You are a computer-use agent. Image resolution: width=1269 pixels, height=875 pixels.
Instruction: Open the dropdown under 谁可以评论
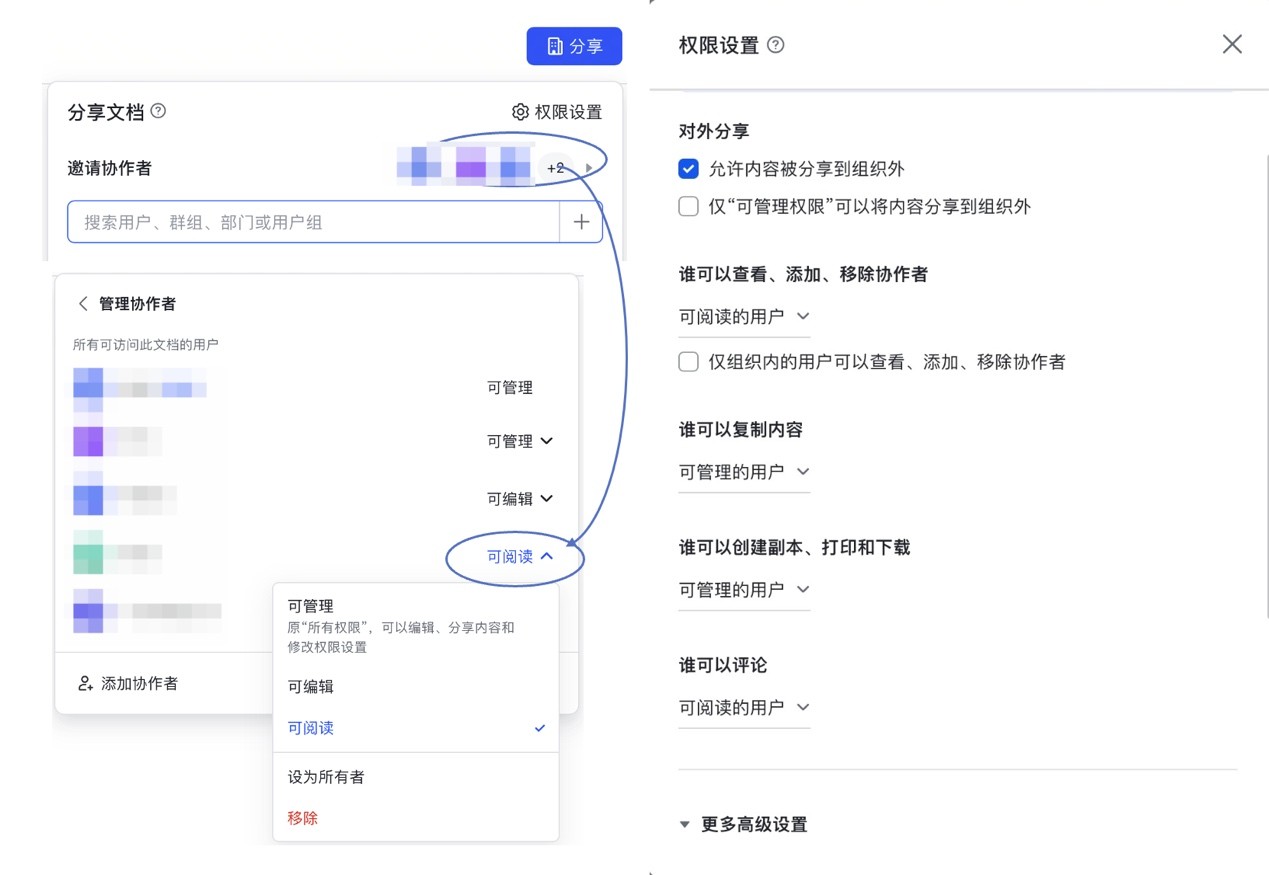(744, 708)
